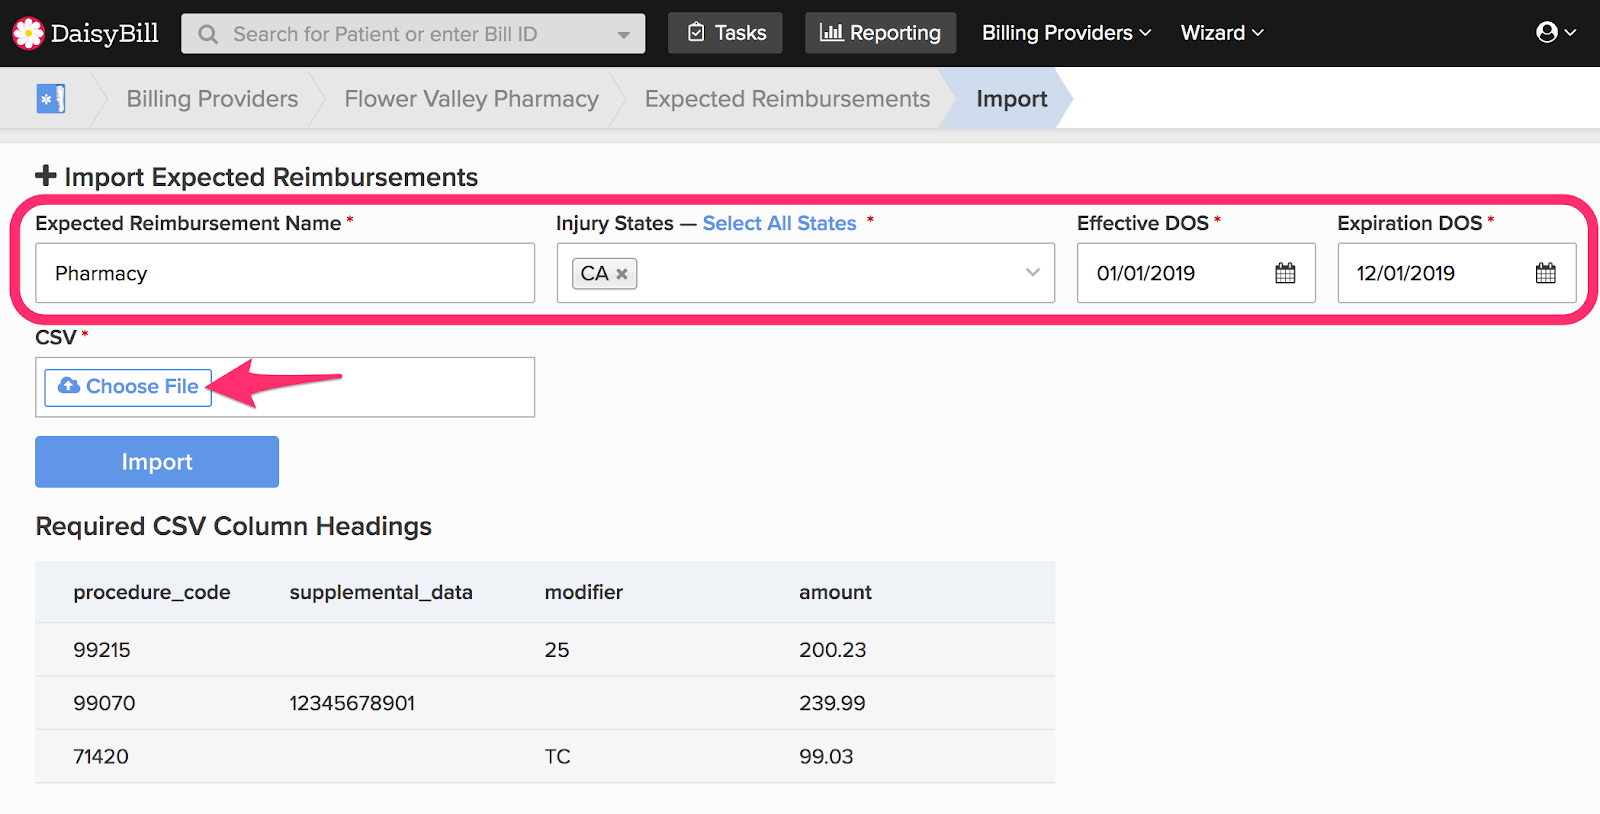Screen dimensions: 1600x814
Task: Open the user account menu
Action: pyautogui.click(x=1556, y=33)
